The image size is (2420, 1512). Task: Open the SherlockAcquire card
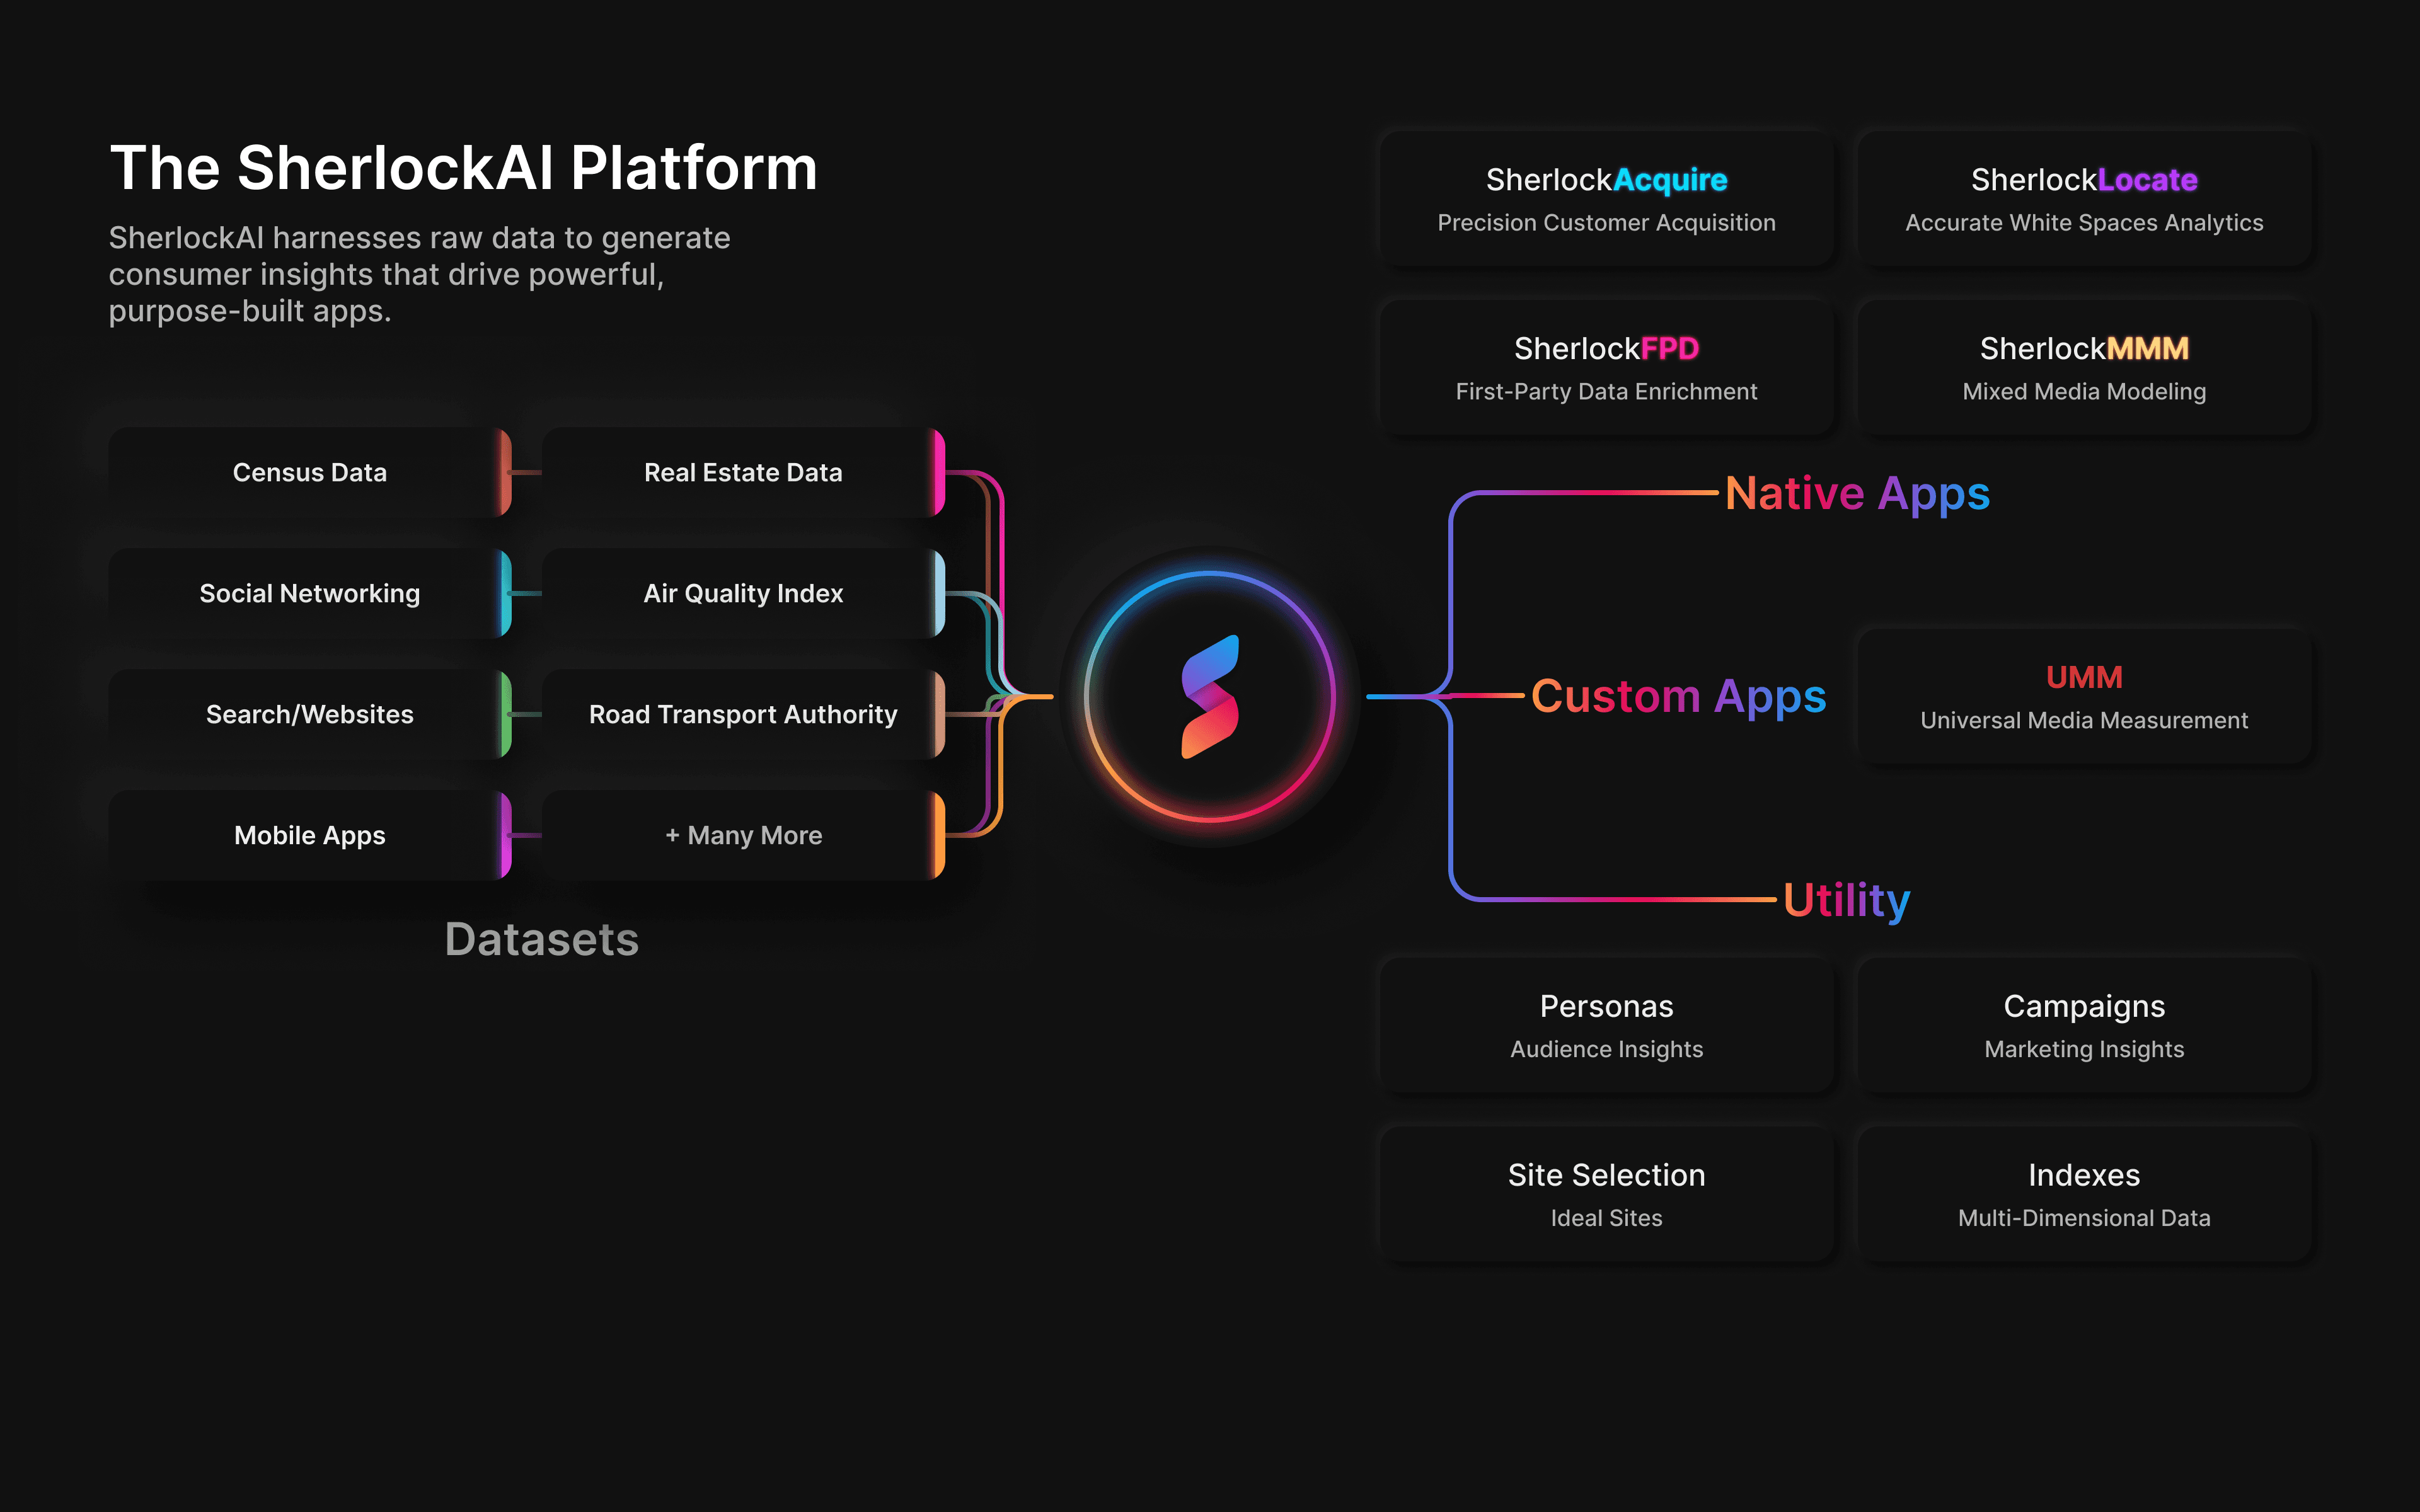pyautogui.click(x=1606, y=199)
